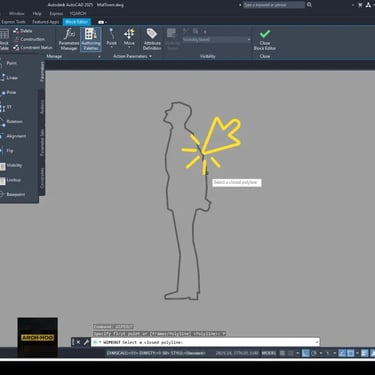
Task: Toggle the grid display in status bar
Action: coord(282,353)
